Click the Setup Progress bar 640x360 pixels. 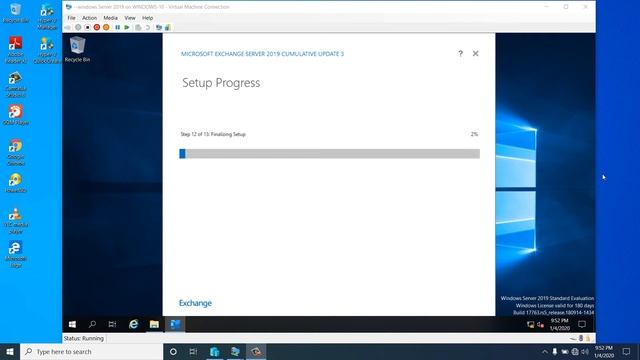pos(329,153)
